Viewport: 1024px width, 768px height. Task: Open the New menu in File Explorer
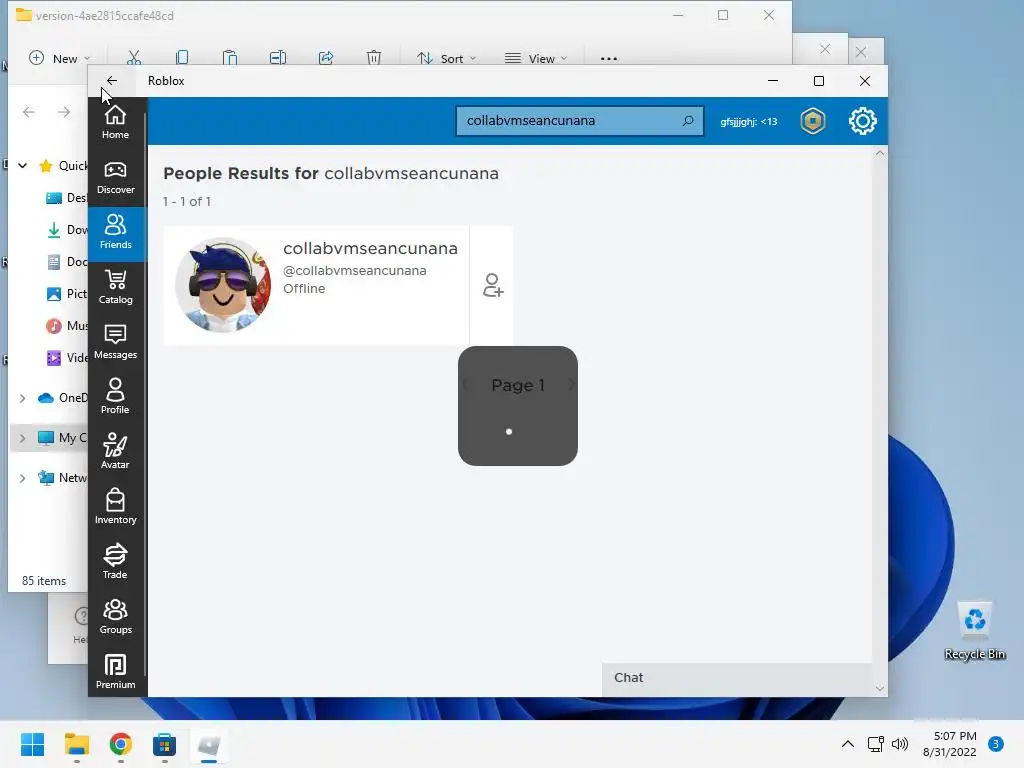[59, 59]
